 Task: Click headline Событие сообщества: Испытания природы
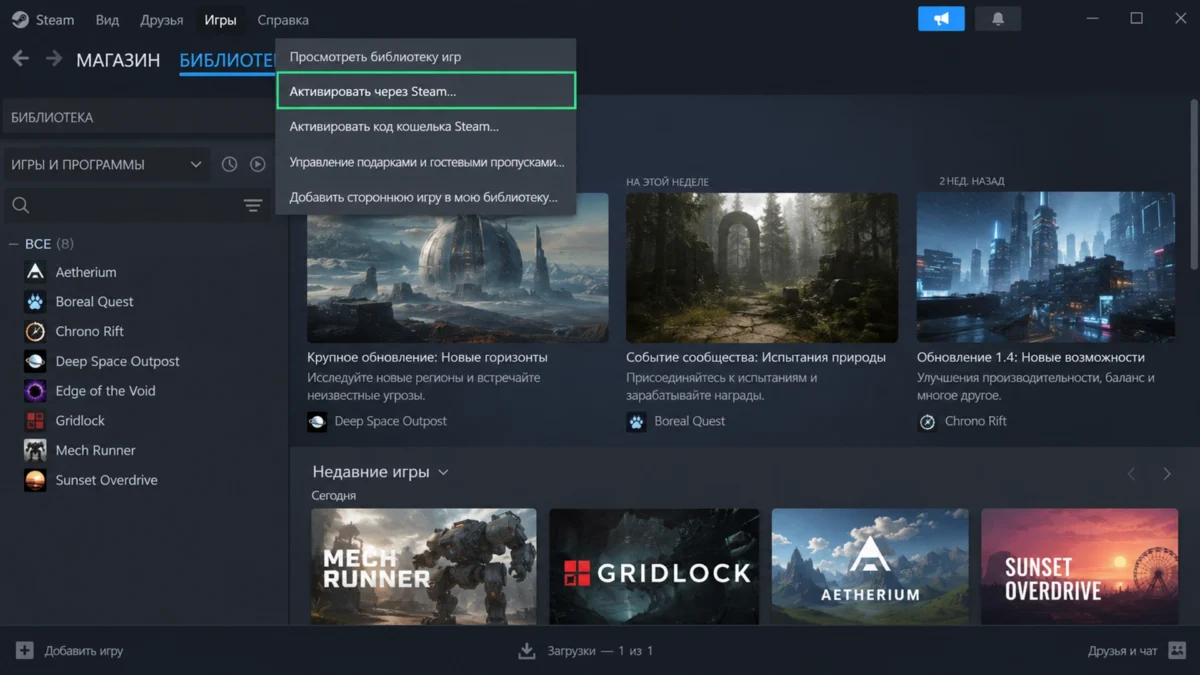[x=756, y=357]
